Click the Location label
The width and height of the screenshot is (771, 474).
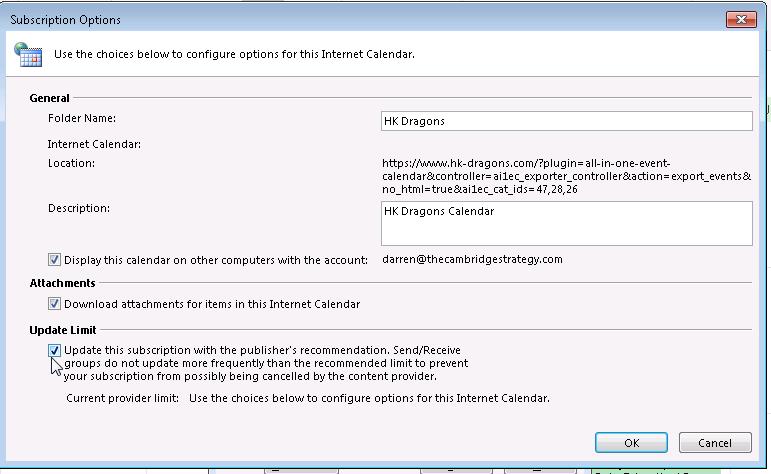(71, 163)
